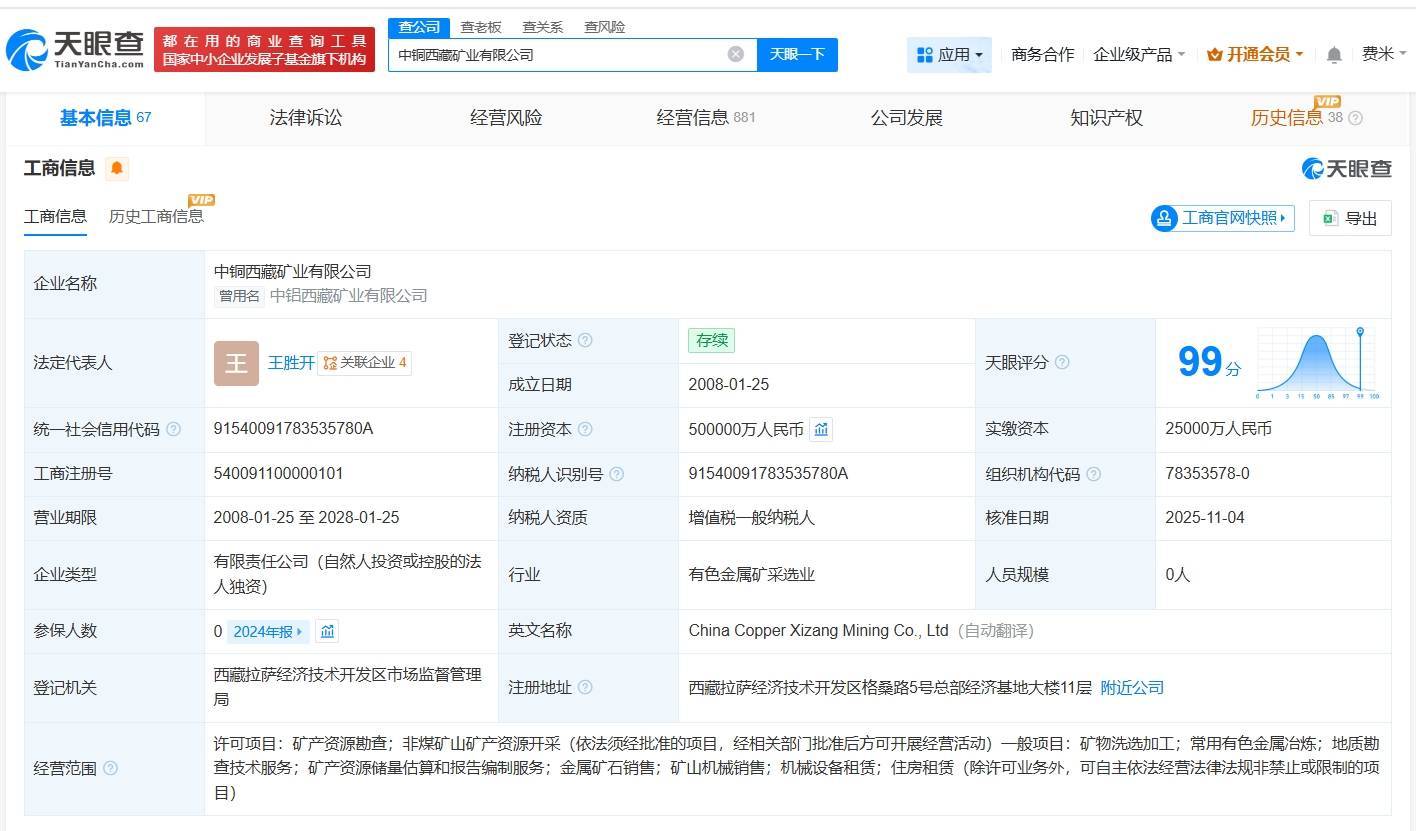1416x831 pixels.
Task: Open the 应用 dropdown
Action: point(948,55)
